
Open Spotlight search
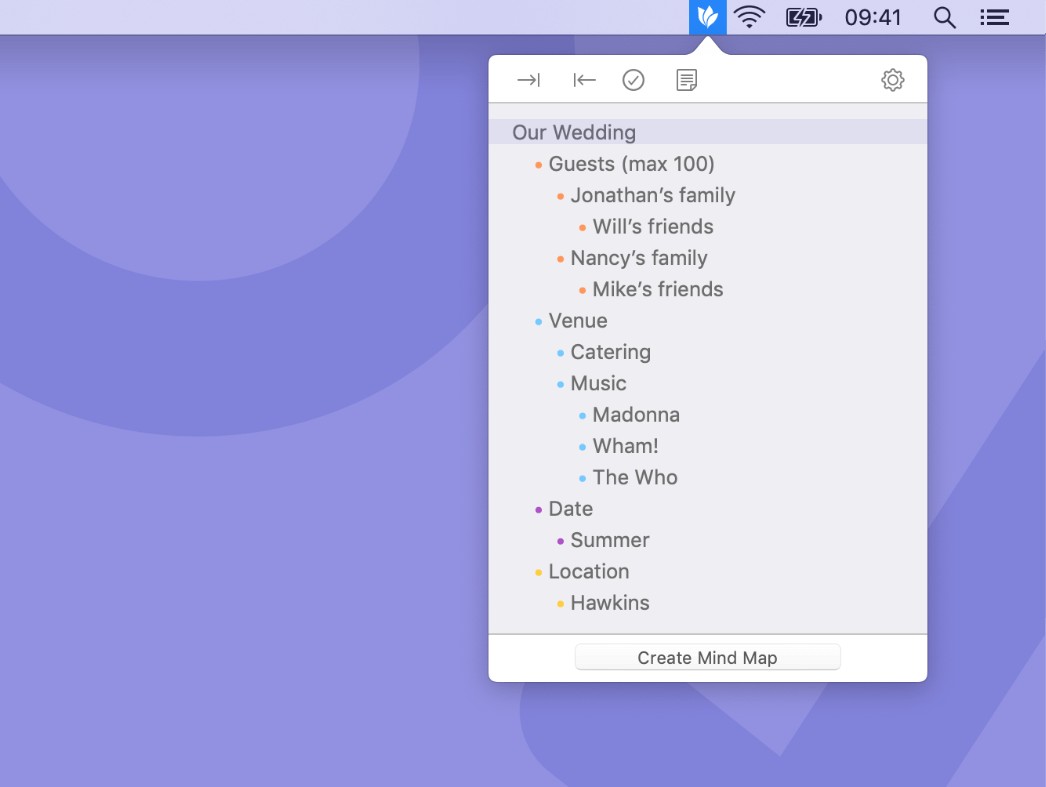tap(944, 17)
